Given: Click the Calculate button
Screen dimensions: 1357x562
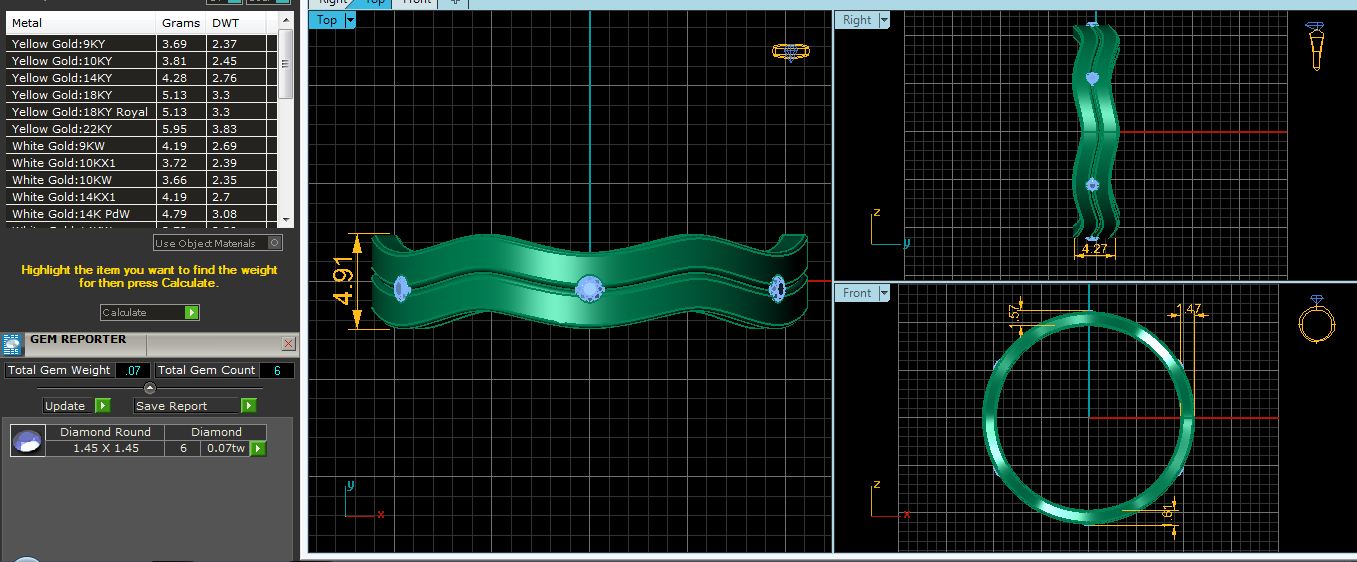Looking at the screenshot, I should point(150,313).
